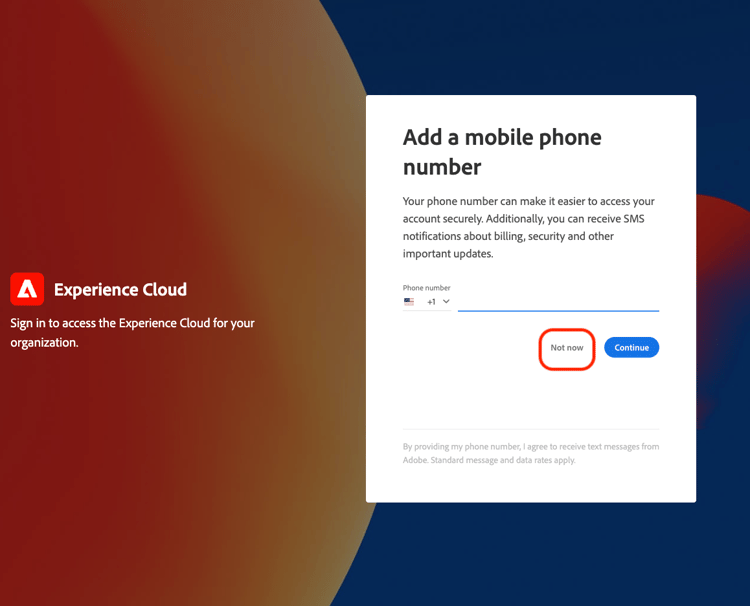Click the phrase important updates in description
Screen dimensions: 750x606
pyautogui.click(x=448, y=253)
